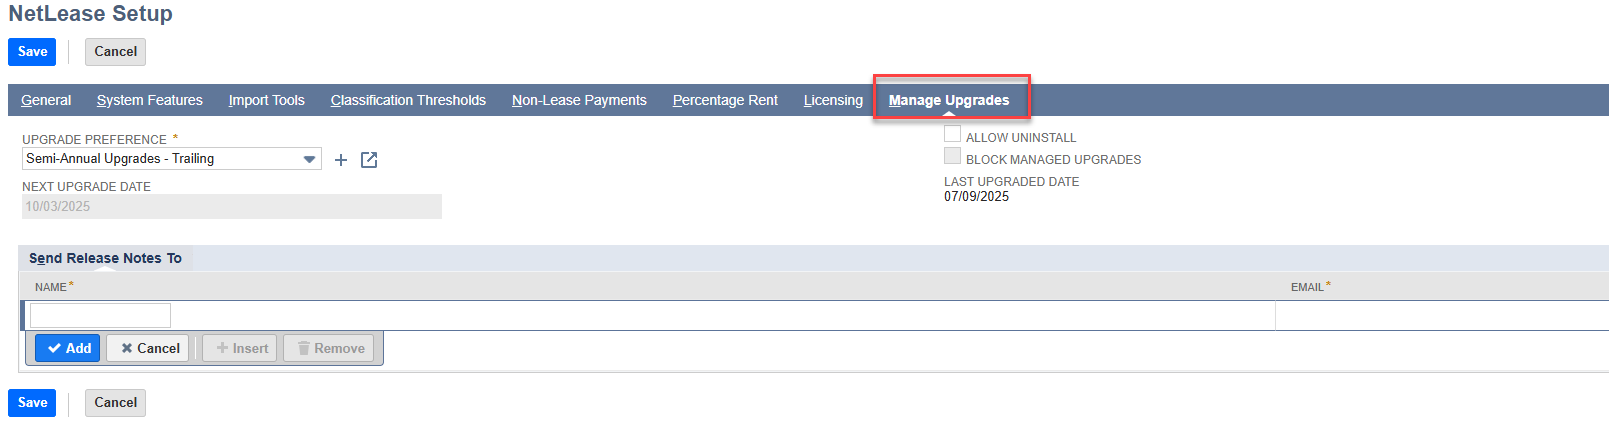Image resolution: width=1609 pixels, height=426 pixels.
Task: Add the release notes recipient row
Action: (x=68, y=348)
